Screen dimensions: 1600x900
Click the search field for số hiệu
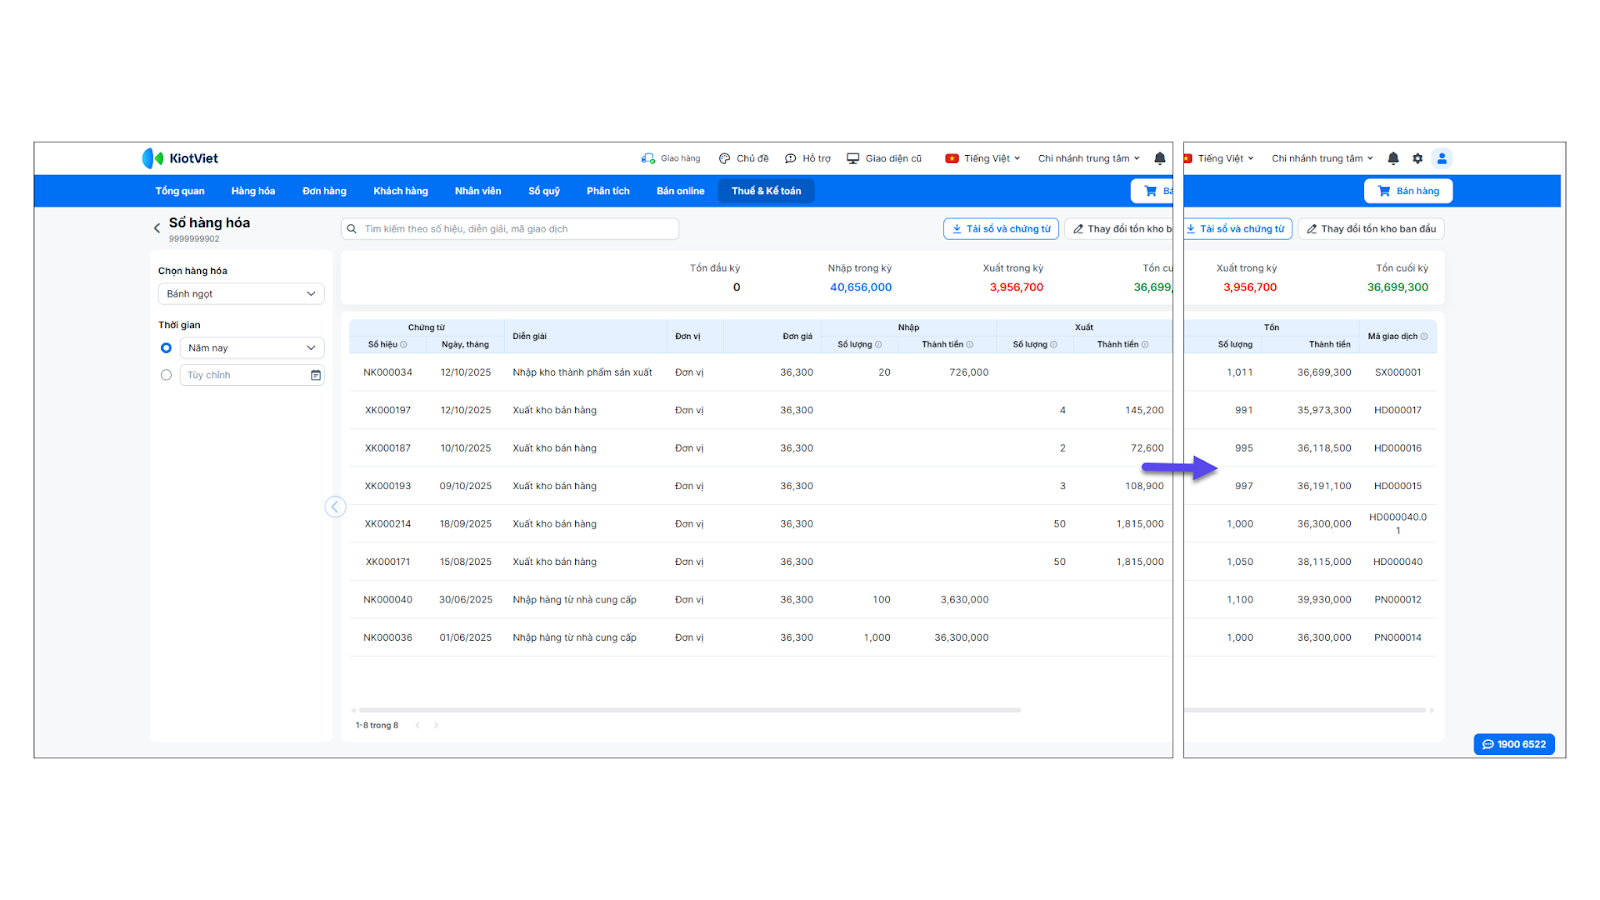coord(510,229)
